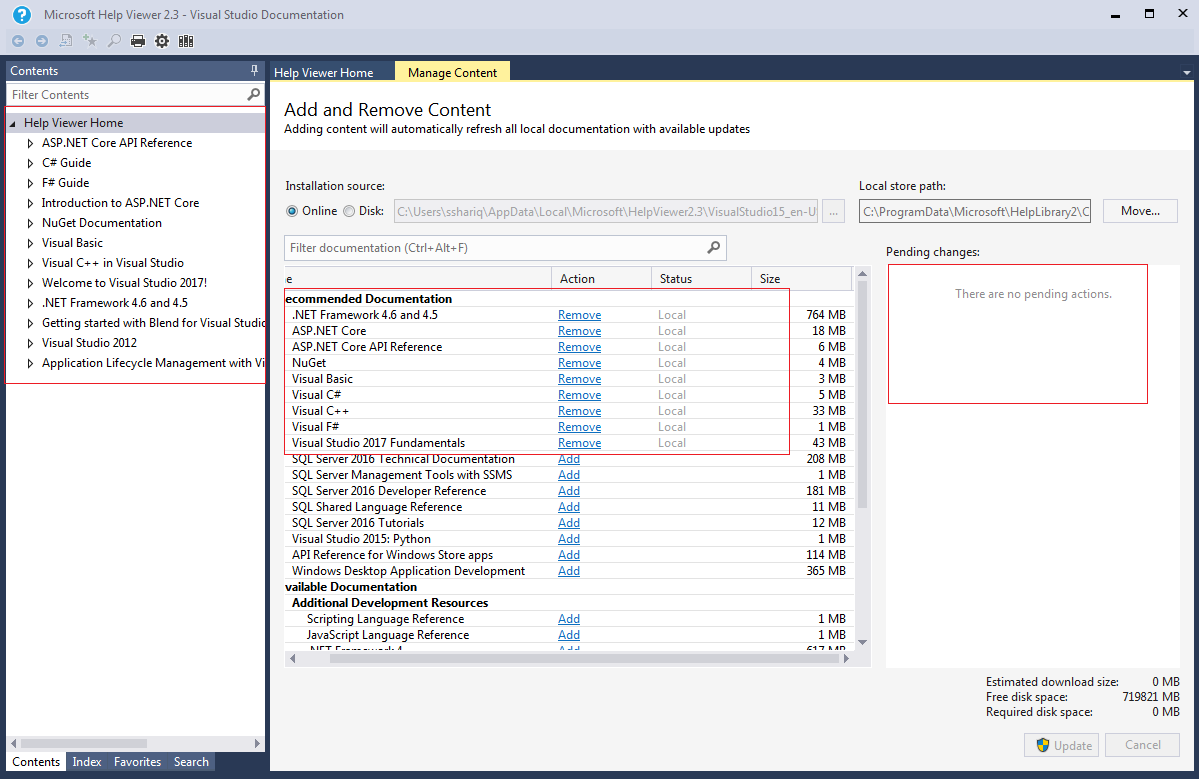Expand the F# Guide node
This screenshot has width=1199, height=779.
pyautogui.click(x=31, y=183)
